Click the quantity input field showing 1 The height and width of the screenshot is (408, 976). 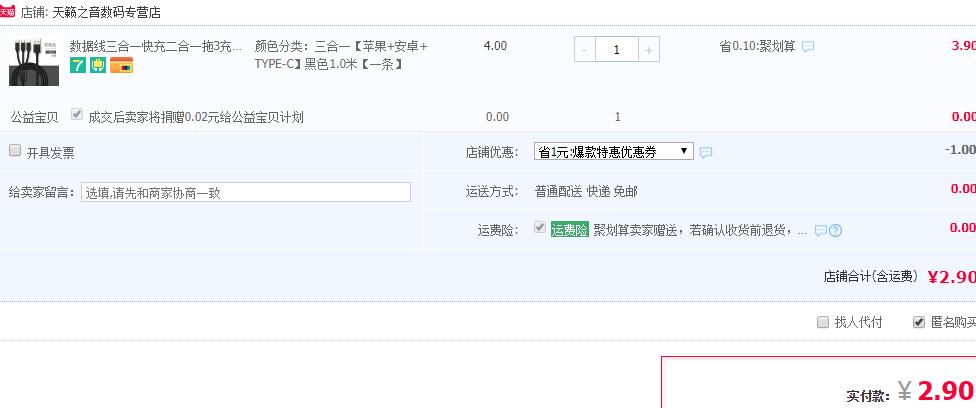[616, 50]
